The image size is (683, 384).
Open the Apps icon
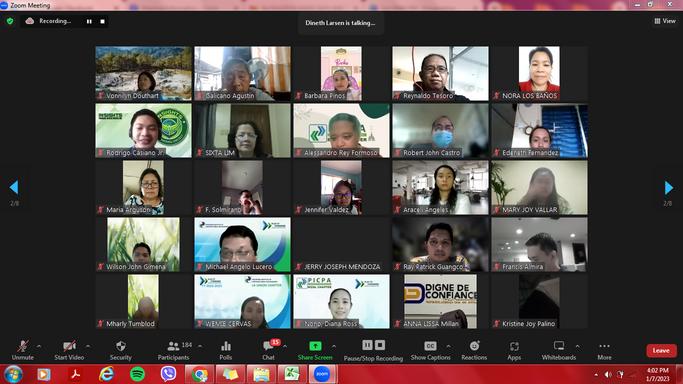point(514,346)
